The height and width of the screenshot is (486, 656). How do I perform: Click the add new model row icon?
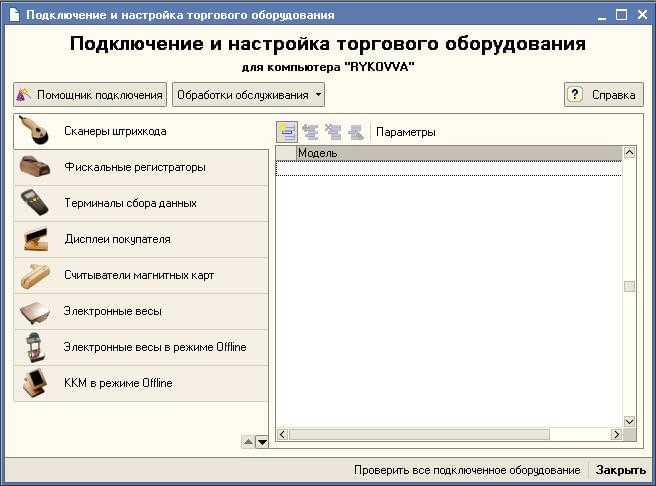(287, 132)
